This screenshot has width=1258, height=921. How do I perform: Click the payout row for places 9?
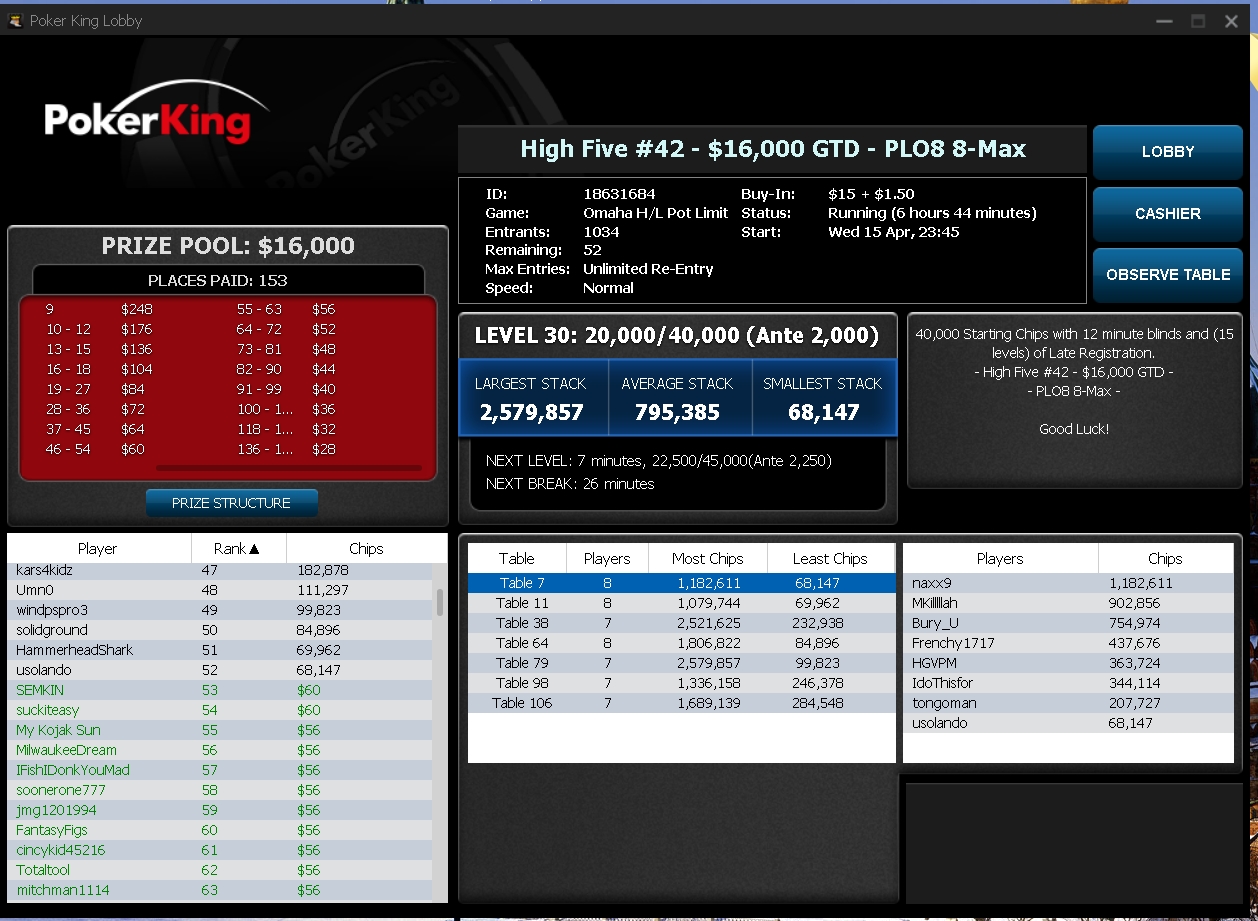pyautogui.click(x=98, y=309)
